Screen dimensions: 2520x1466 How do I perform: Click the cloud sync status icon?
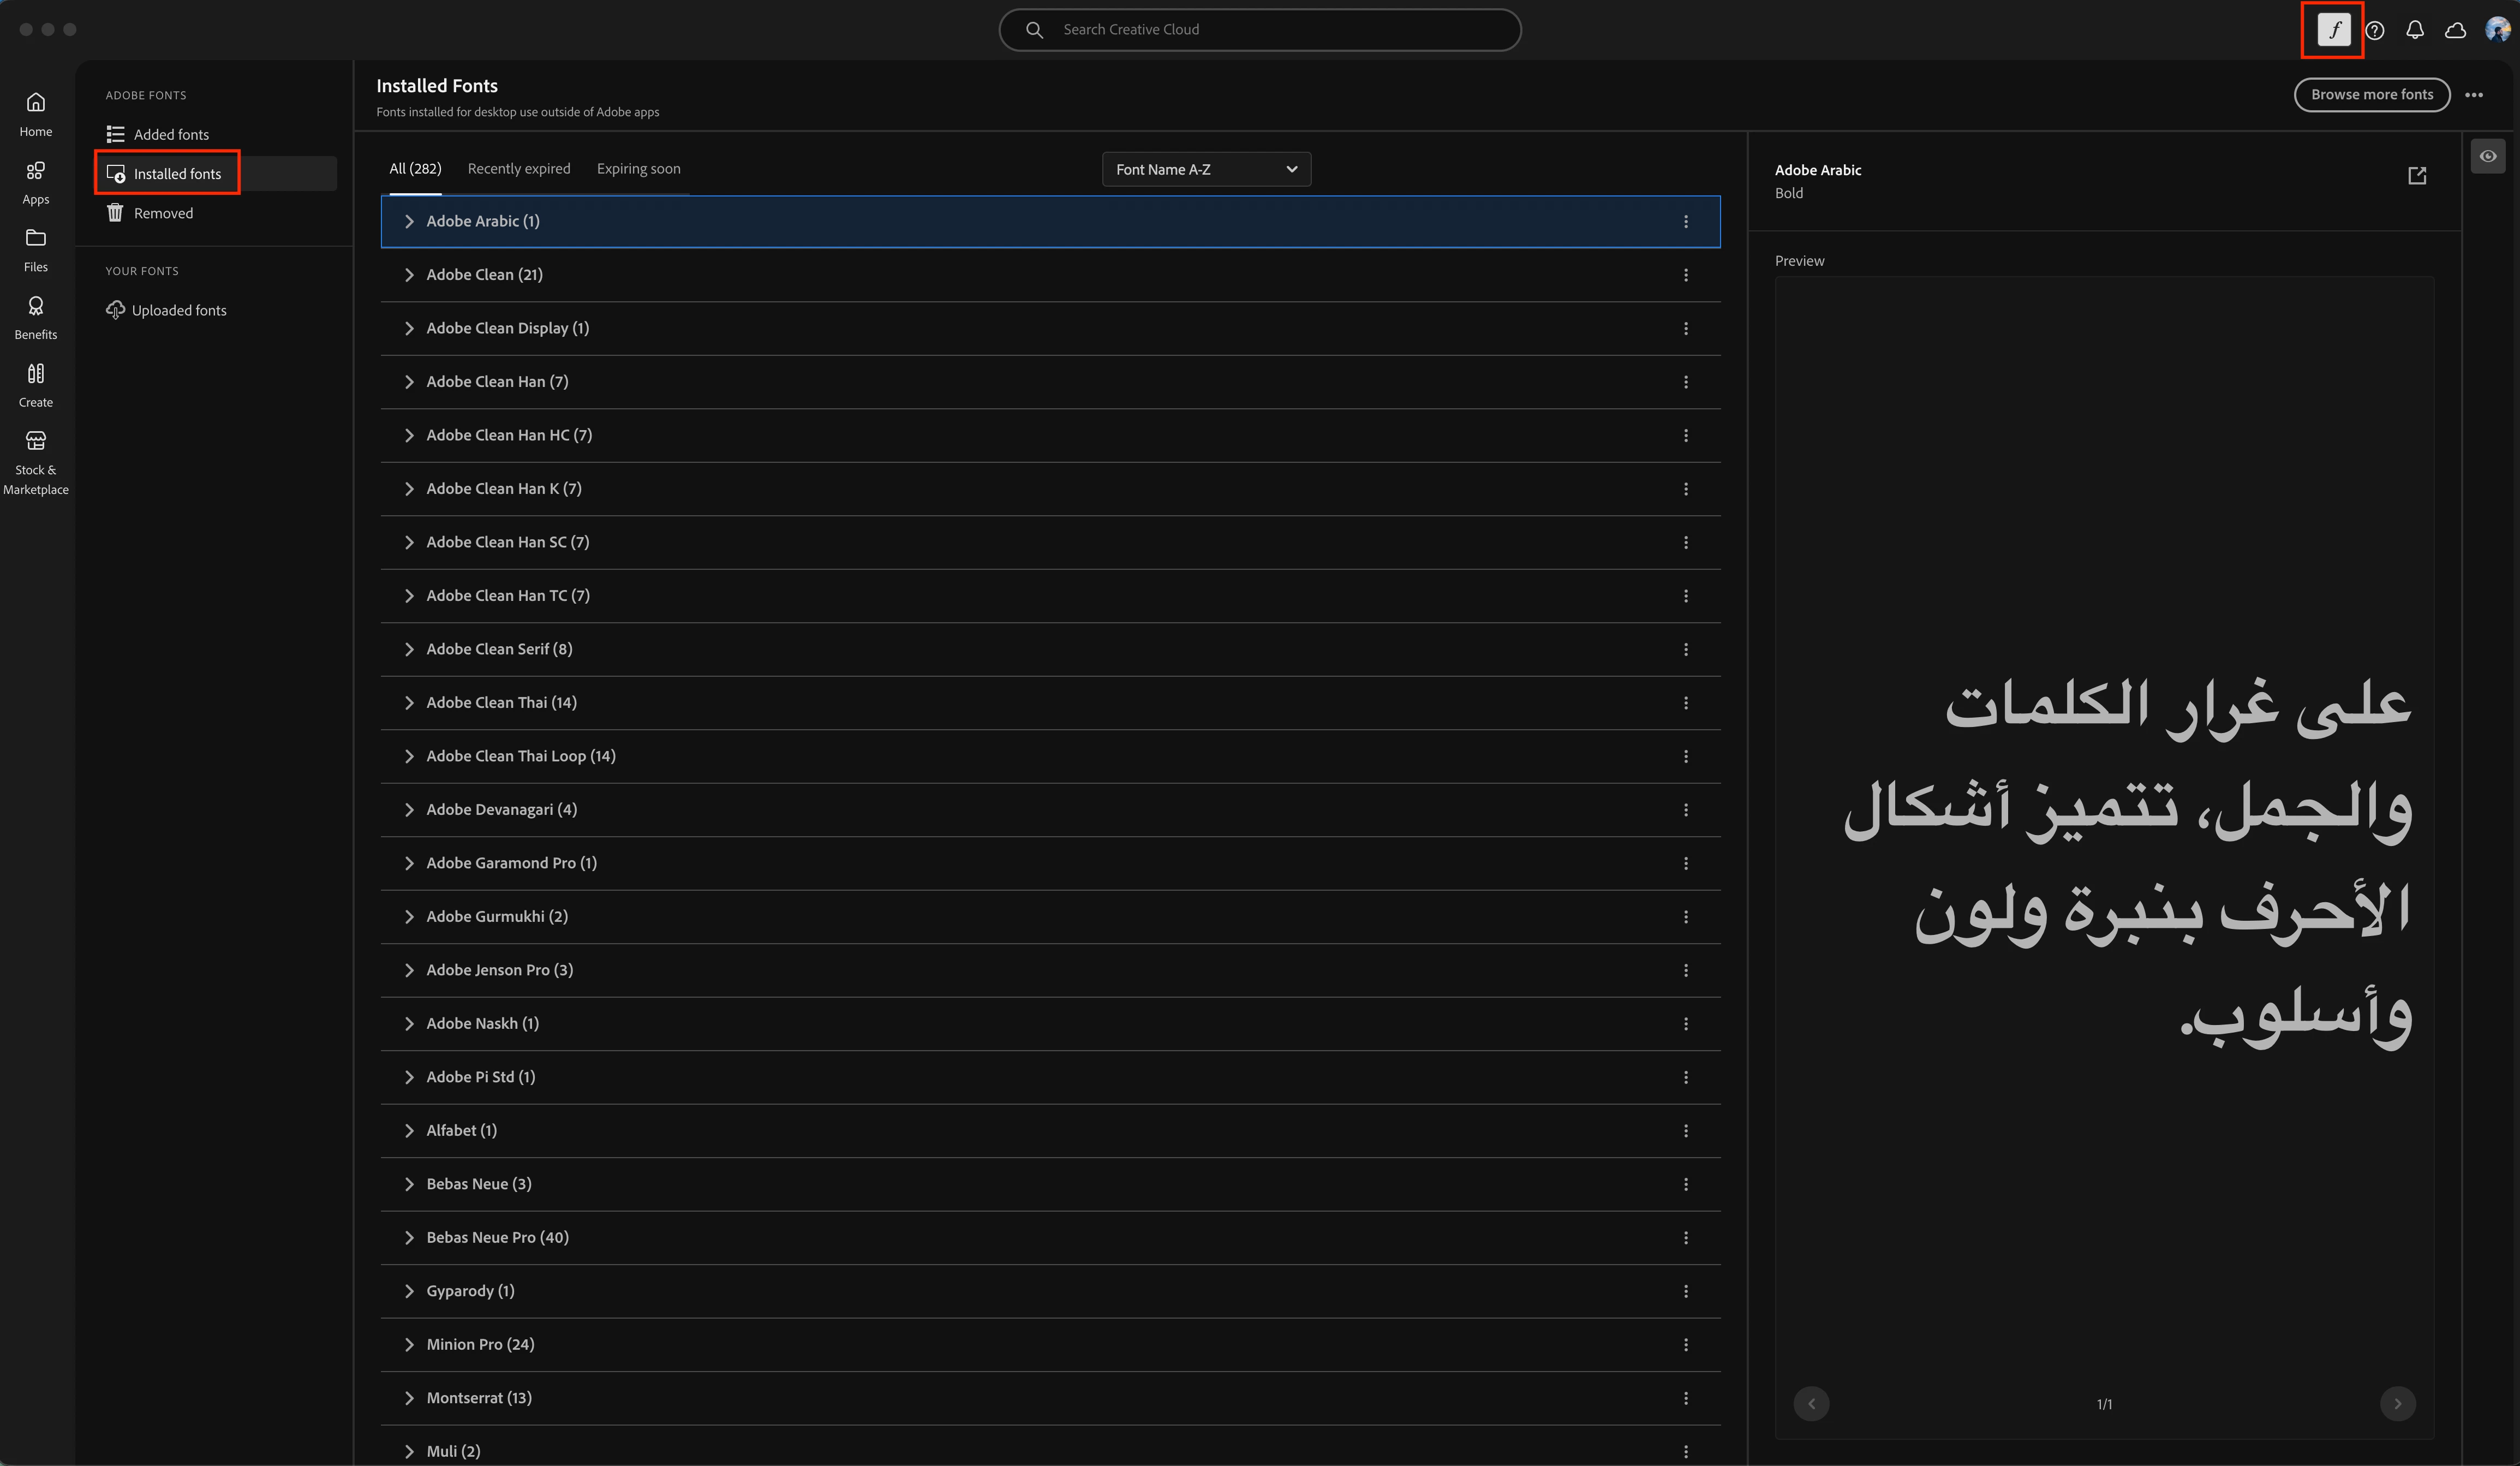pos(2455,30)
